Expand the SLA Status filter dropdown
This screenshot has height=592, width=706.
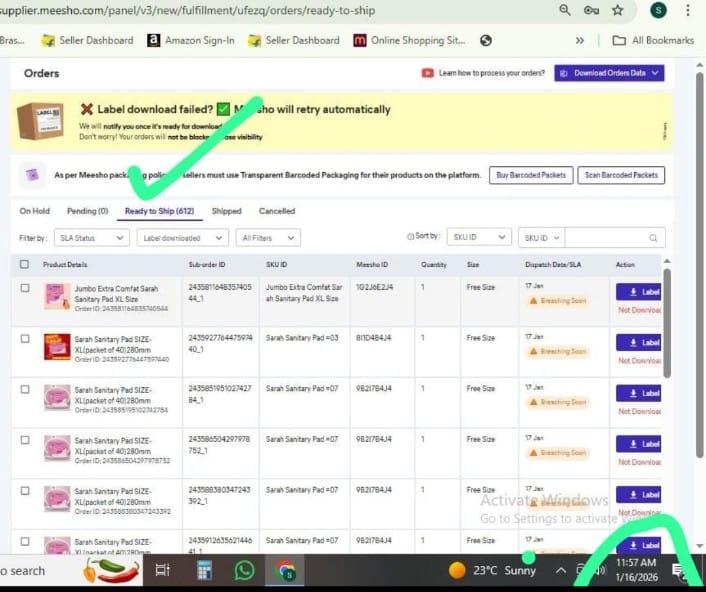point(90,238)
